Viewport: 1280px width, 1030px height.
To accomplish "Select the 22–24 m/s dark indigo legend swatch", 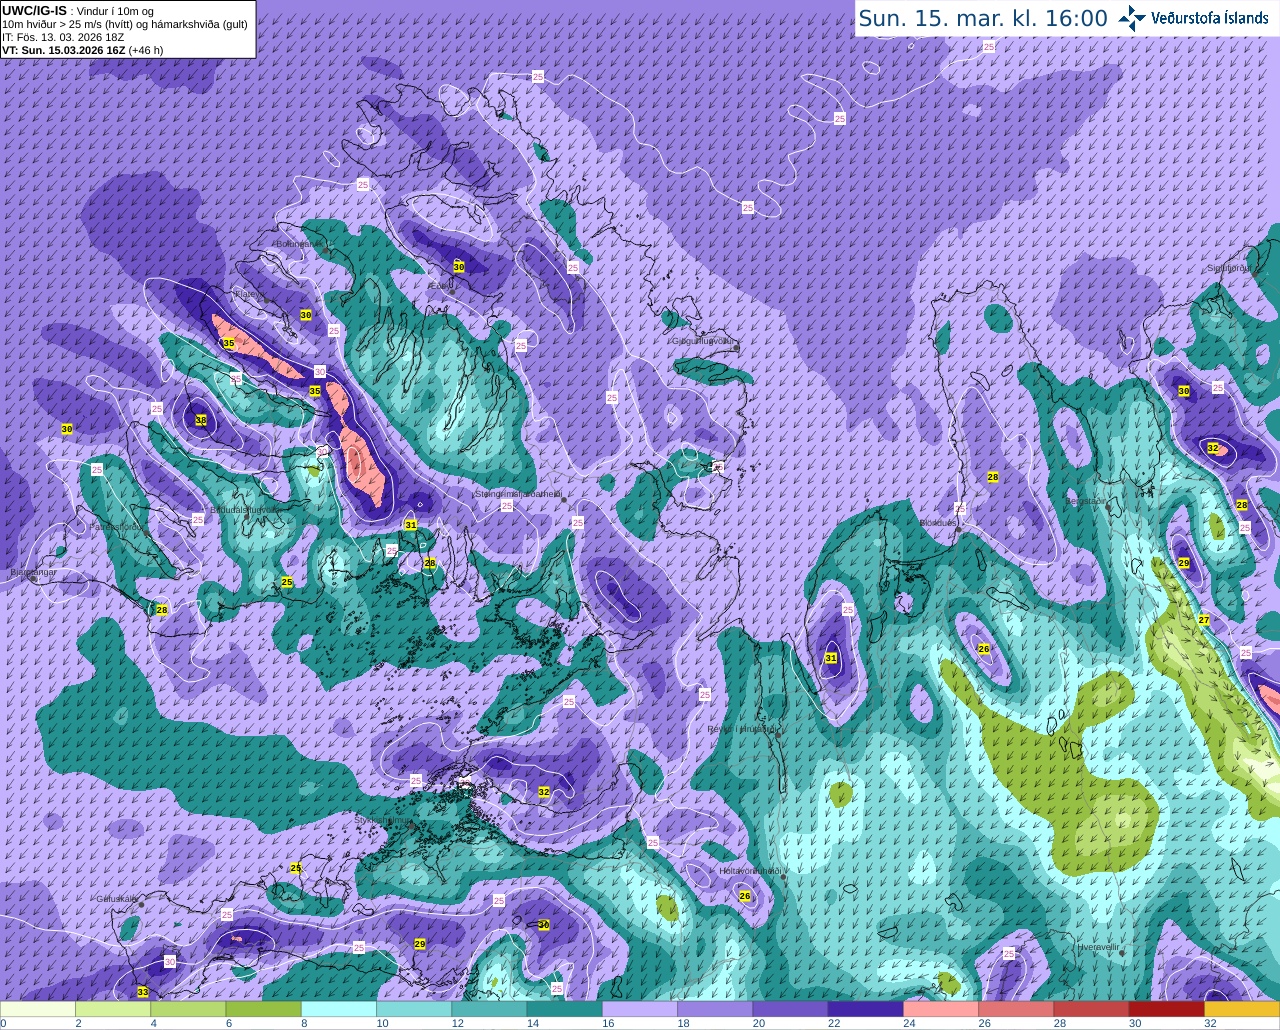I will [865, 1009].
